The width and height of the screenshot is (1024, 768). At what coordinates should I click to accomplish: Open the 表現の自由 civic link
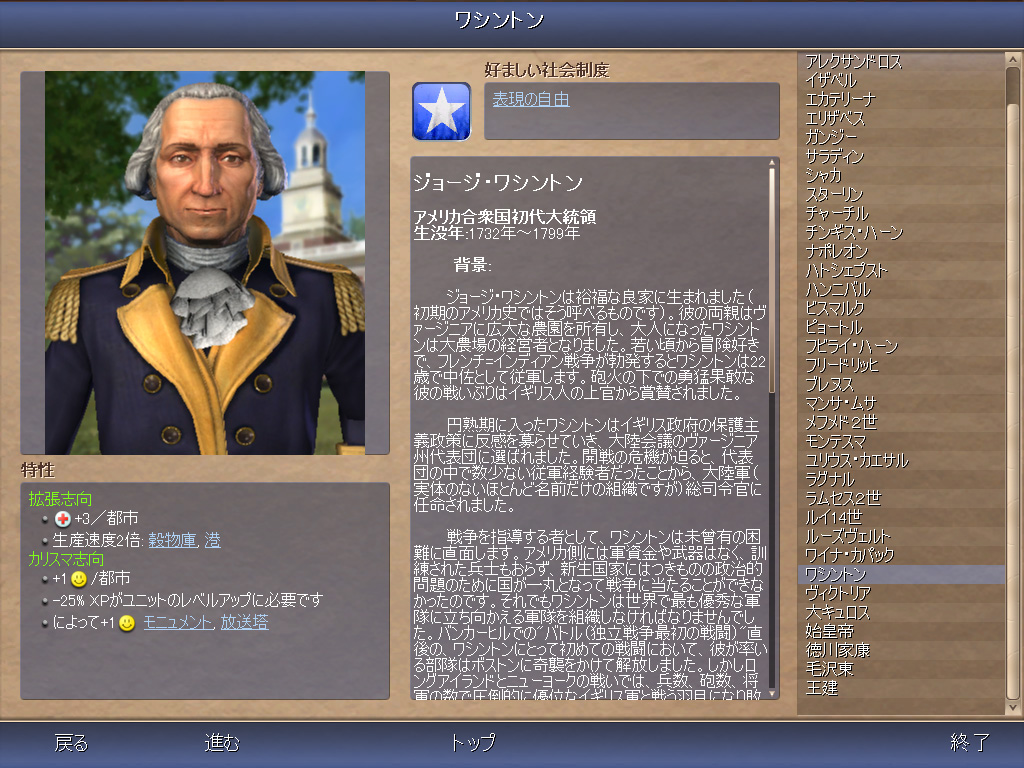coord(531,99)
